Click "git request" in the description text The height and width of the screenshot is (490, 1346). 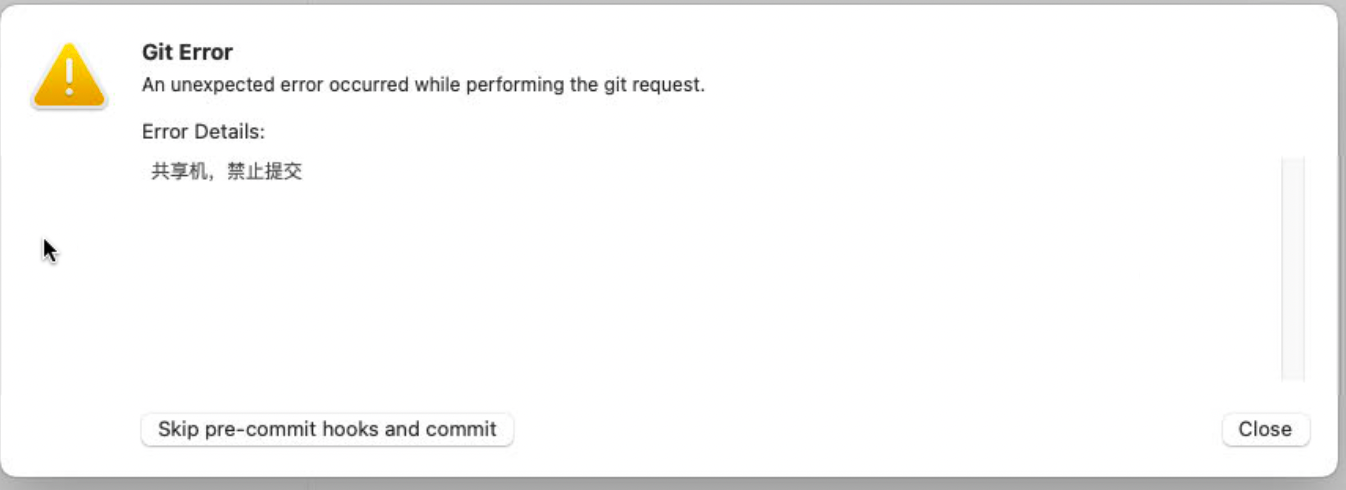pos(653,85)
